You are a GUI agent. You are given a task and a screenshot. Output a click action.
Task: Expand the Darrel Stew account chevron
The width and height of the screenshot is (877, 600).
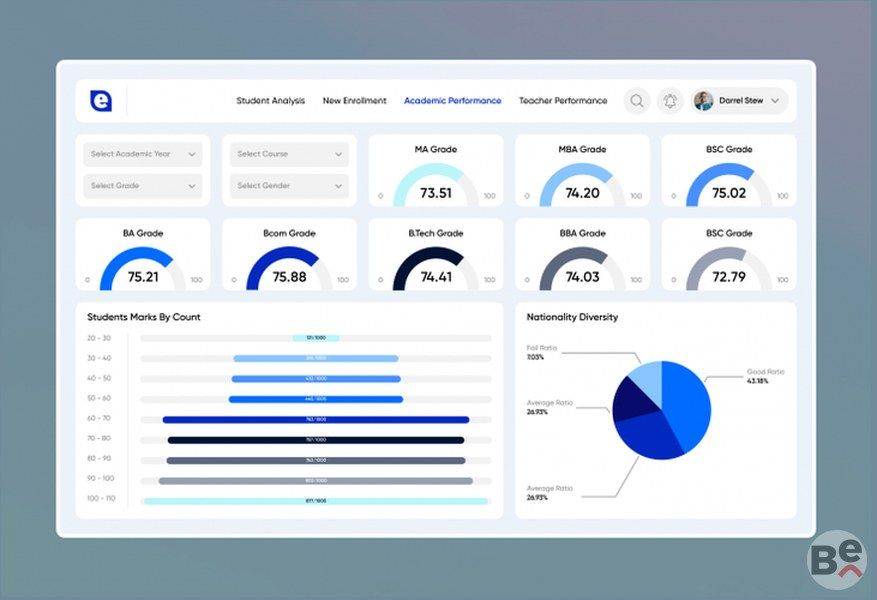(775, 101)
